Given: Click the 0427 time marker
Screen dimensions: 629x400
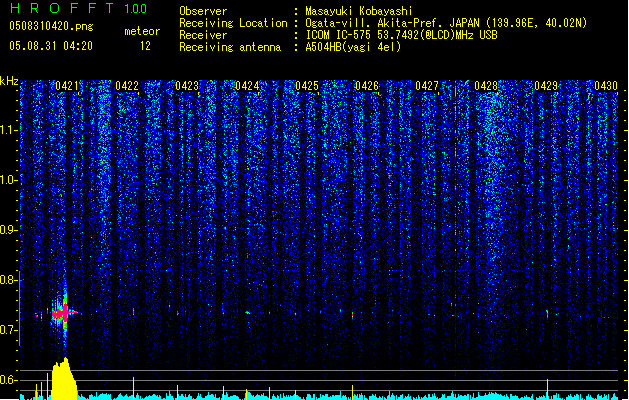Looking at the screenshot, I should tap(427, 86).
